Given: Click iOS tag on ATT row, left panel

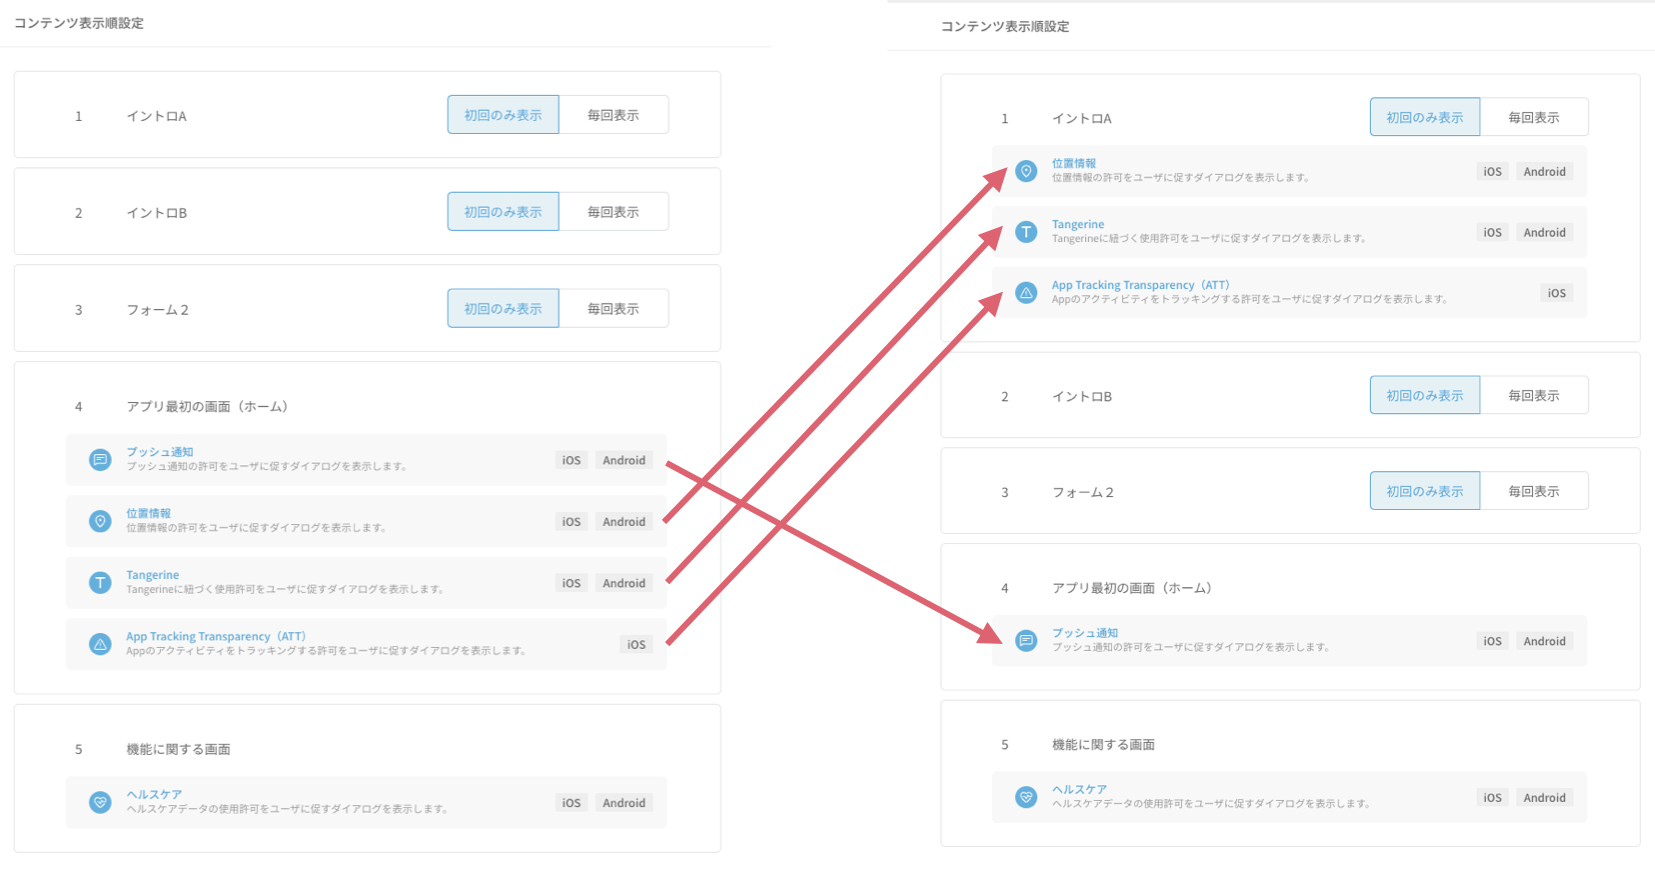Looking at the screenshot, I should coord(636,644).
